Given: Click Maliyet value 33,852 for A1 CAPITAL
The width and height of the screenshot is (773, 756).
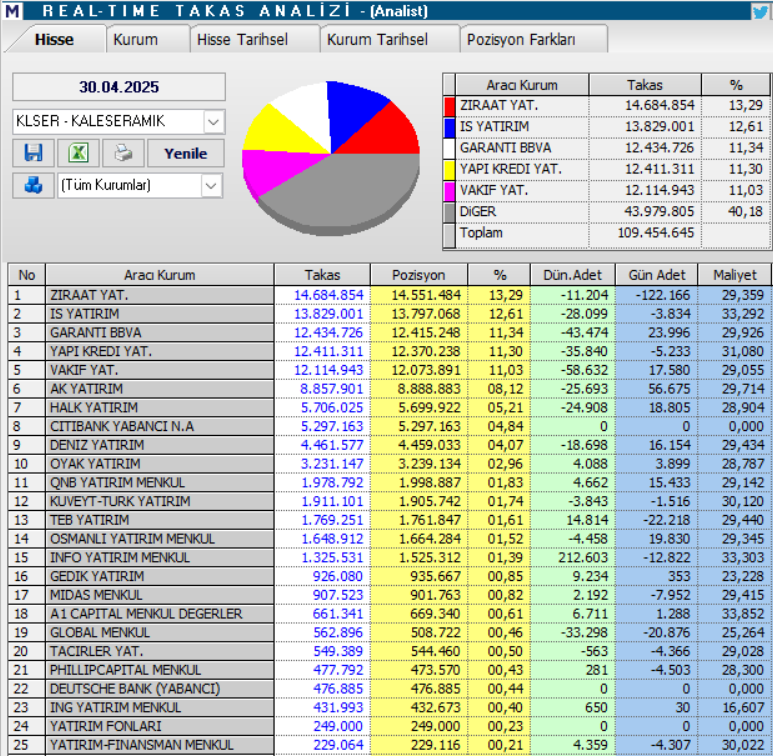Looking at the screenshot, I should point(743,614).
